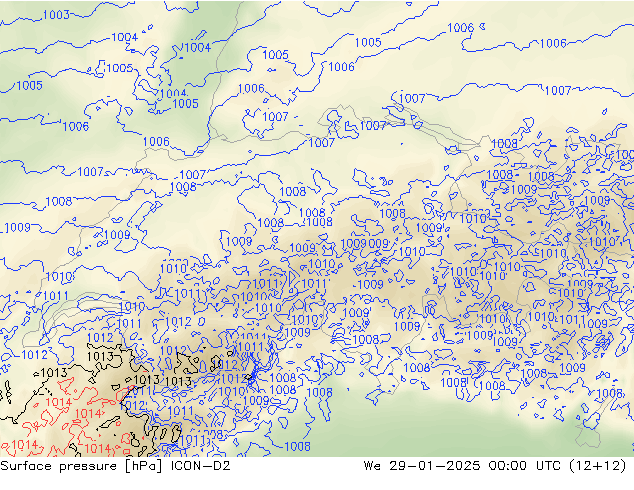The width and height of the screenshot is (634, 490).
Task: Click the "(12+12)" forecast offset text
Action: tap(597, 466)
